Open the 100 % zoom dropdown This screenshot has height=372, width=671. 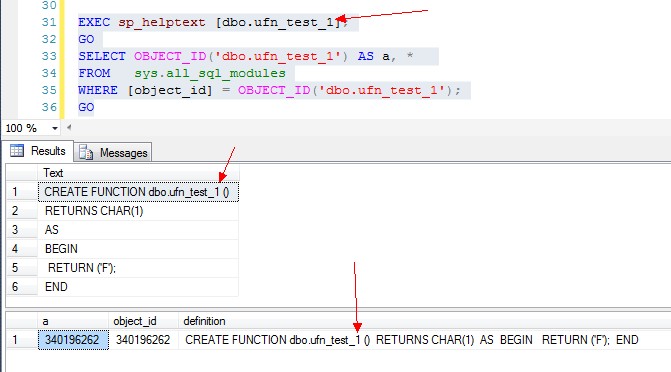[54, 128]
